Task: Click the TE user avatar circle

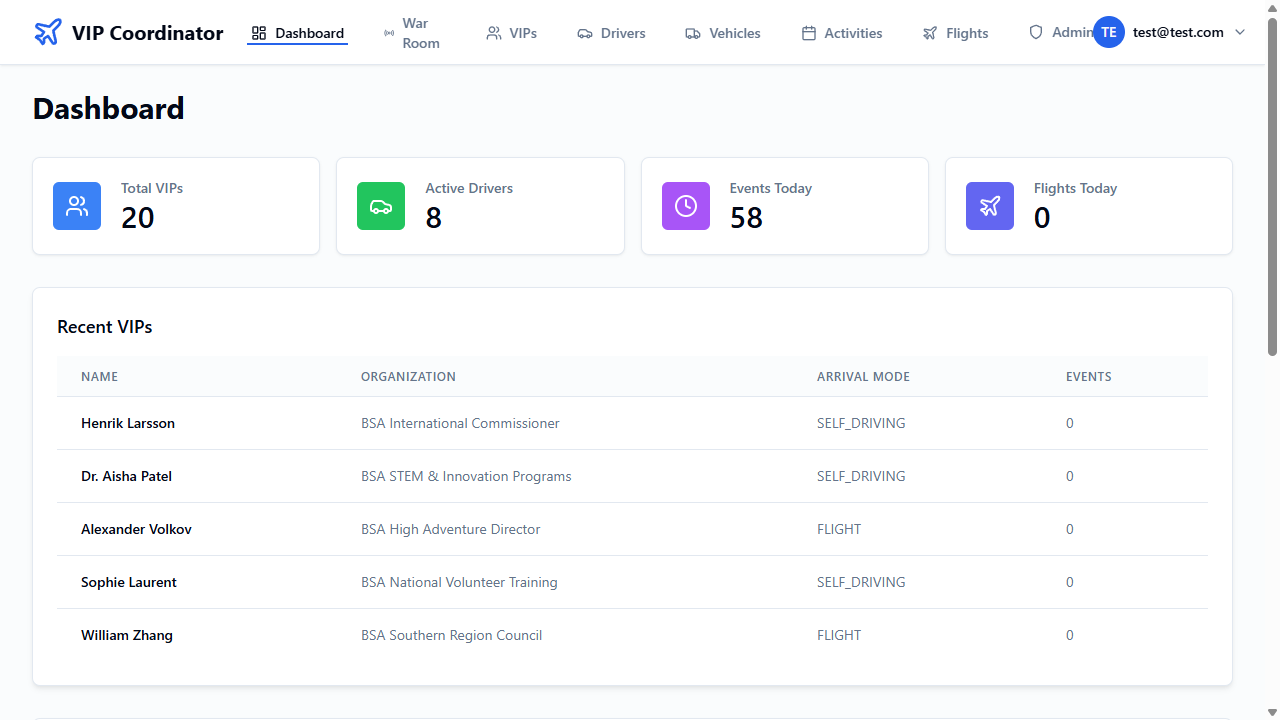Action: coord(1109,32)
